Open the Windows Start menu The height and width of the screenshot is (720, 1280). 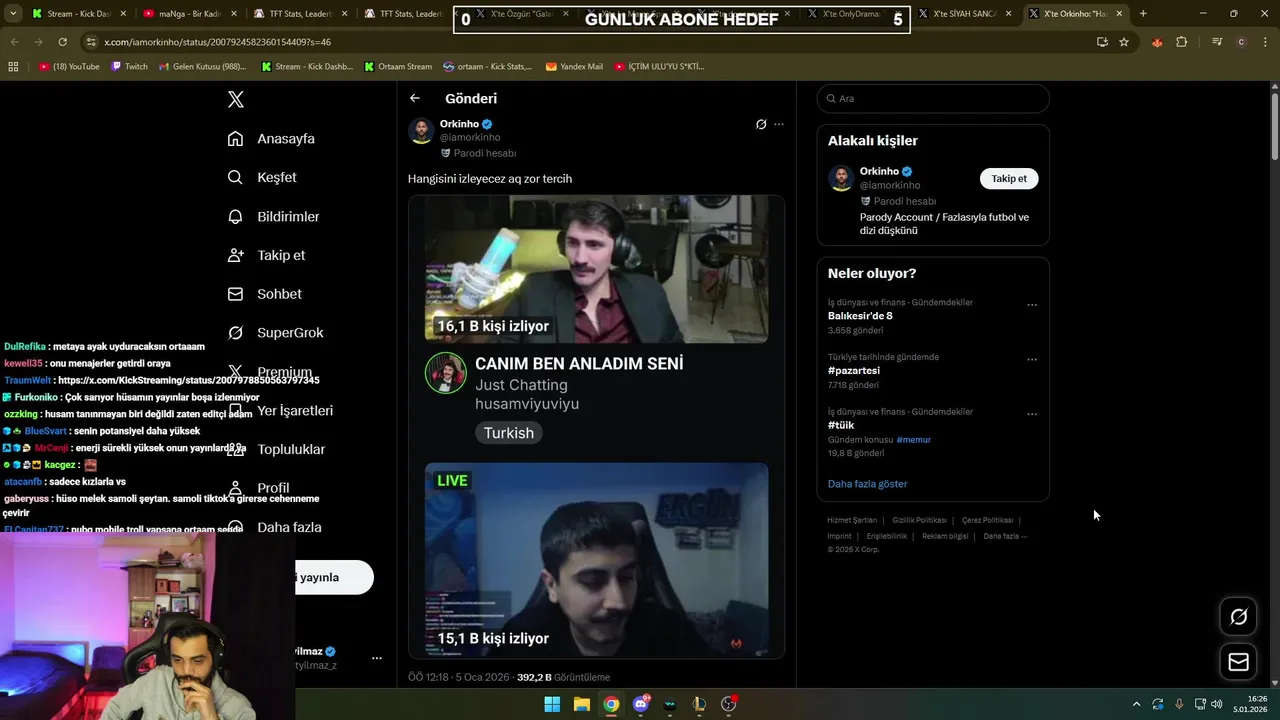552,704
